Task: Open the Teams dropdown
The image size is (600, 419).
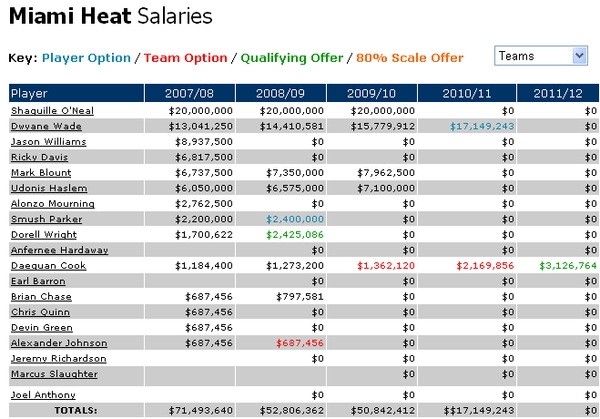Action: [x=541, y=56]
